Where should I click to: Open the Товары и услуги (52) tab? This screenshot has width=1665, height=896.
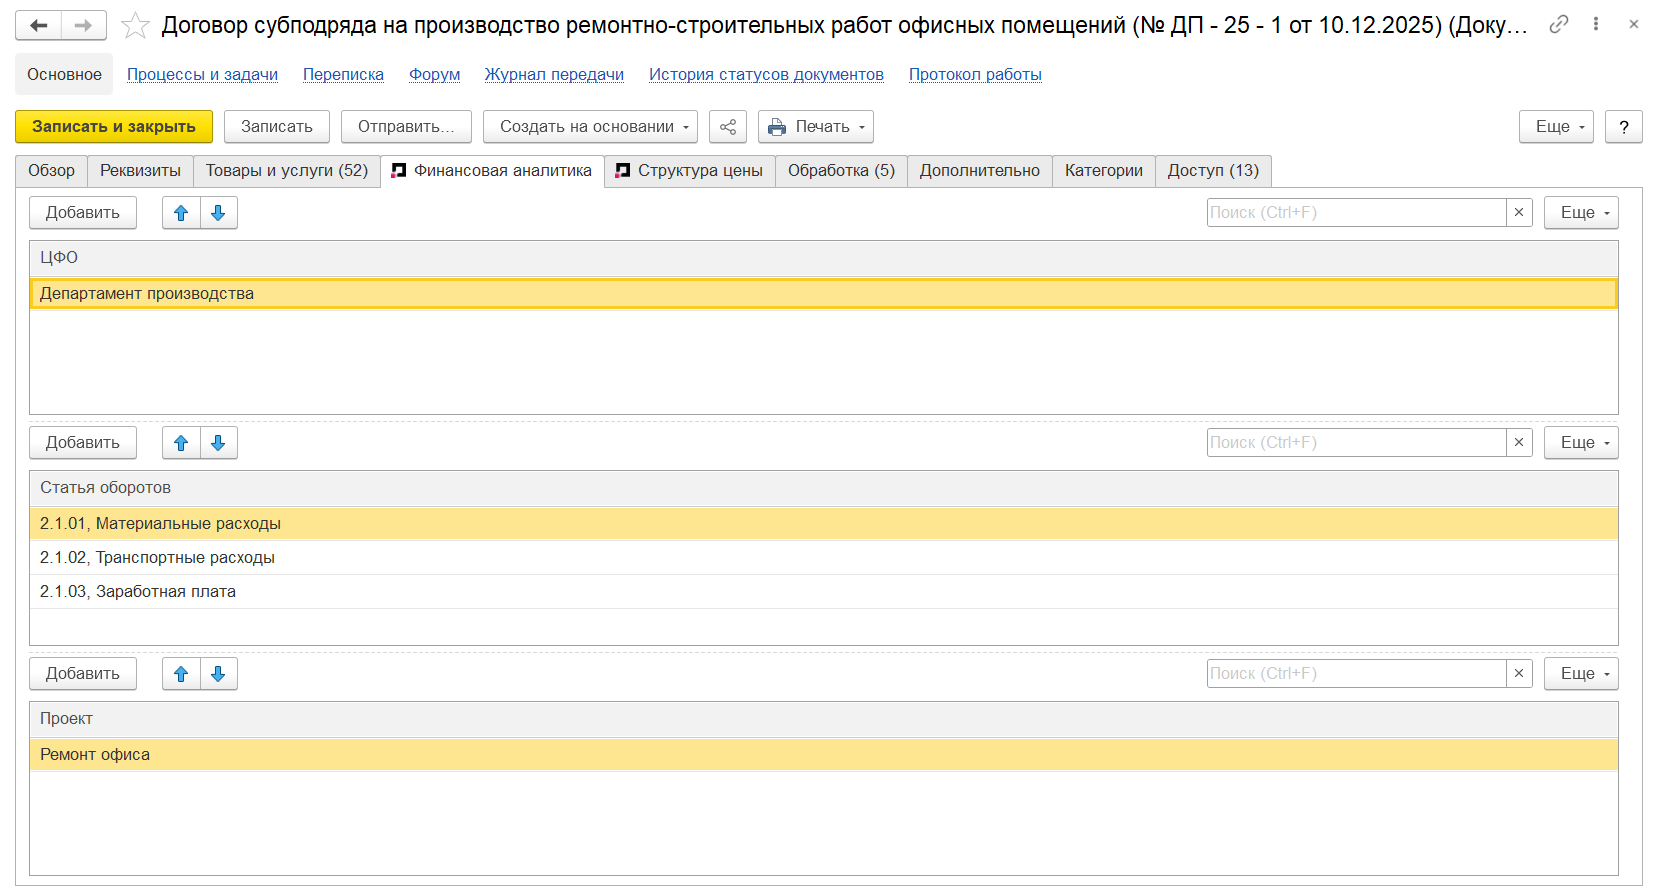tap(286, 171)
